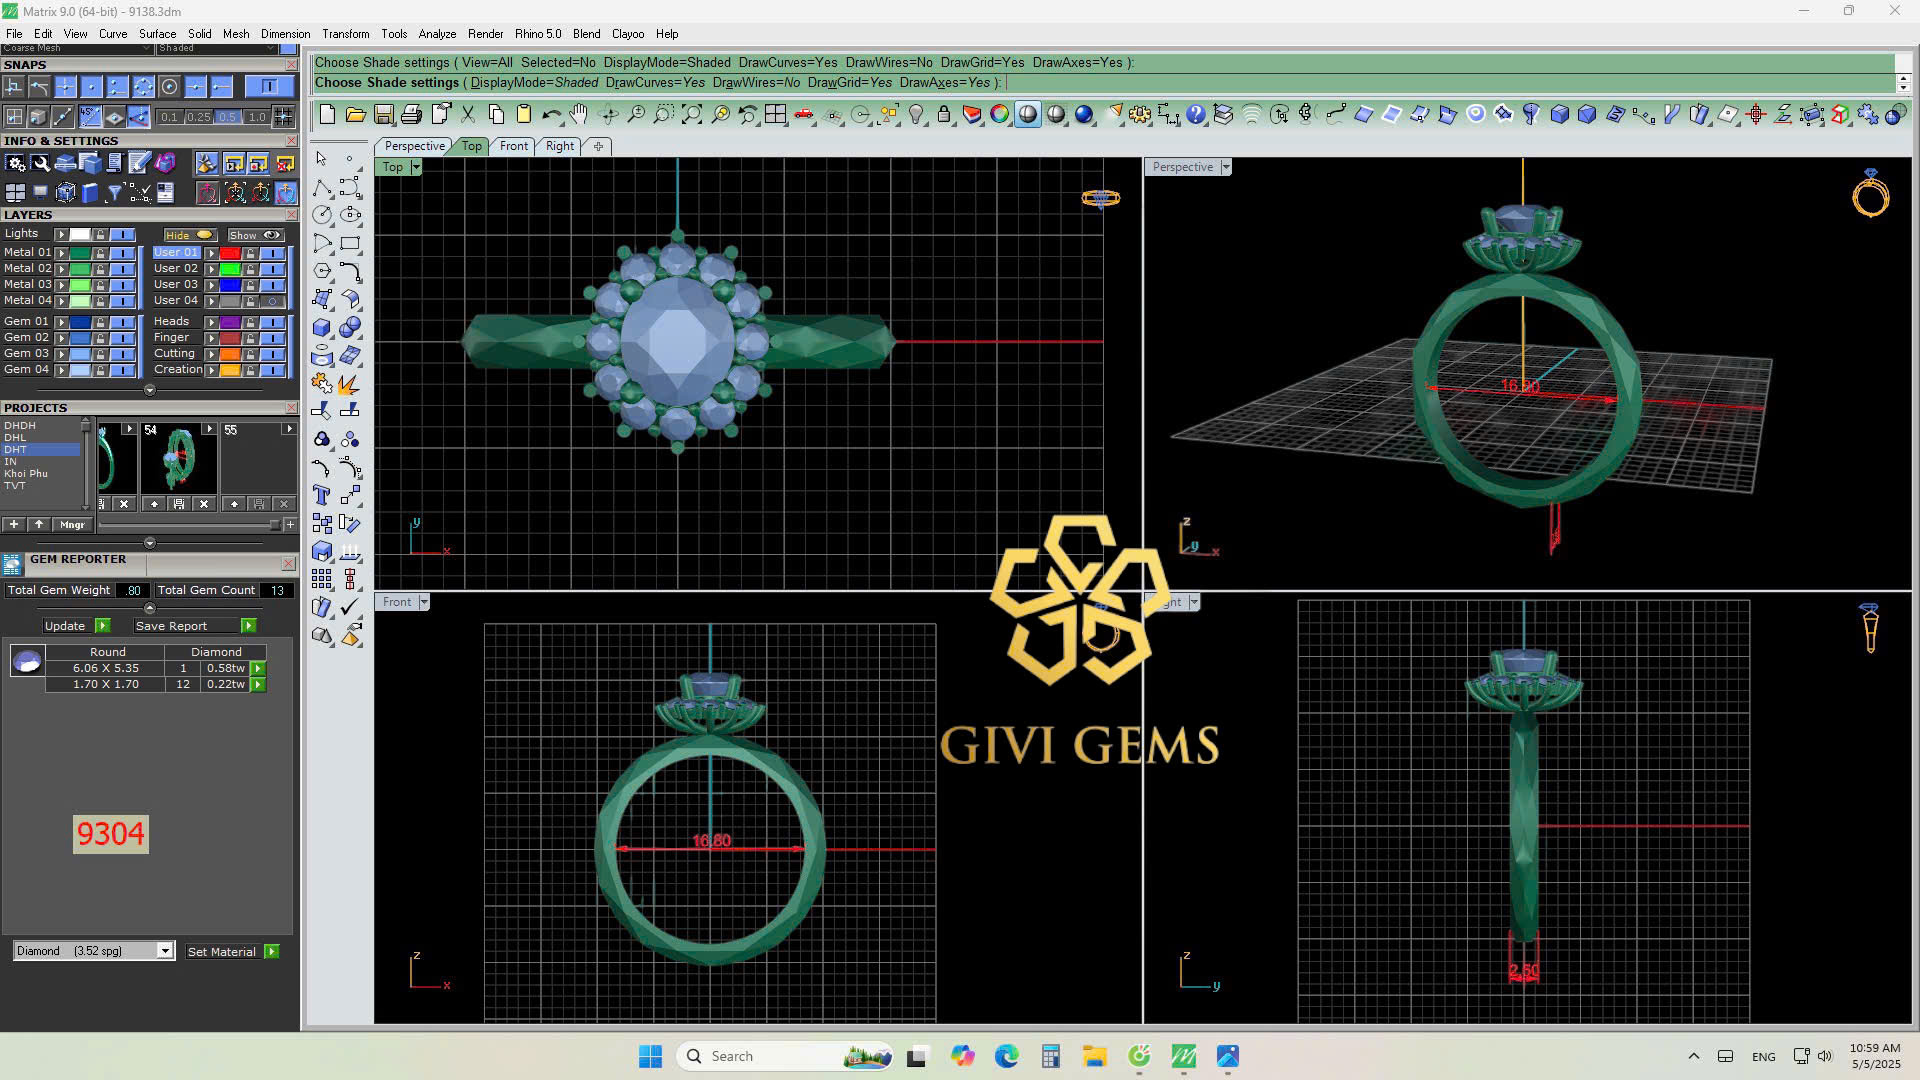This screenshot has height=1080, width=1920.
Task: Open the Clayoo menu
Action: point(628,33)
